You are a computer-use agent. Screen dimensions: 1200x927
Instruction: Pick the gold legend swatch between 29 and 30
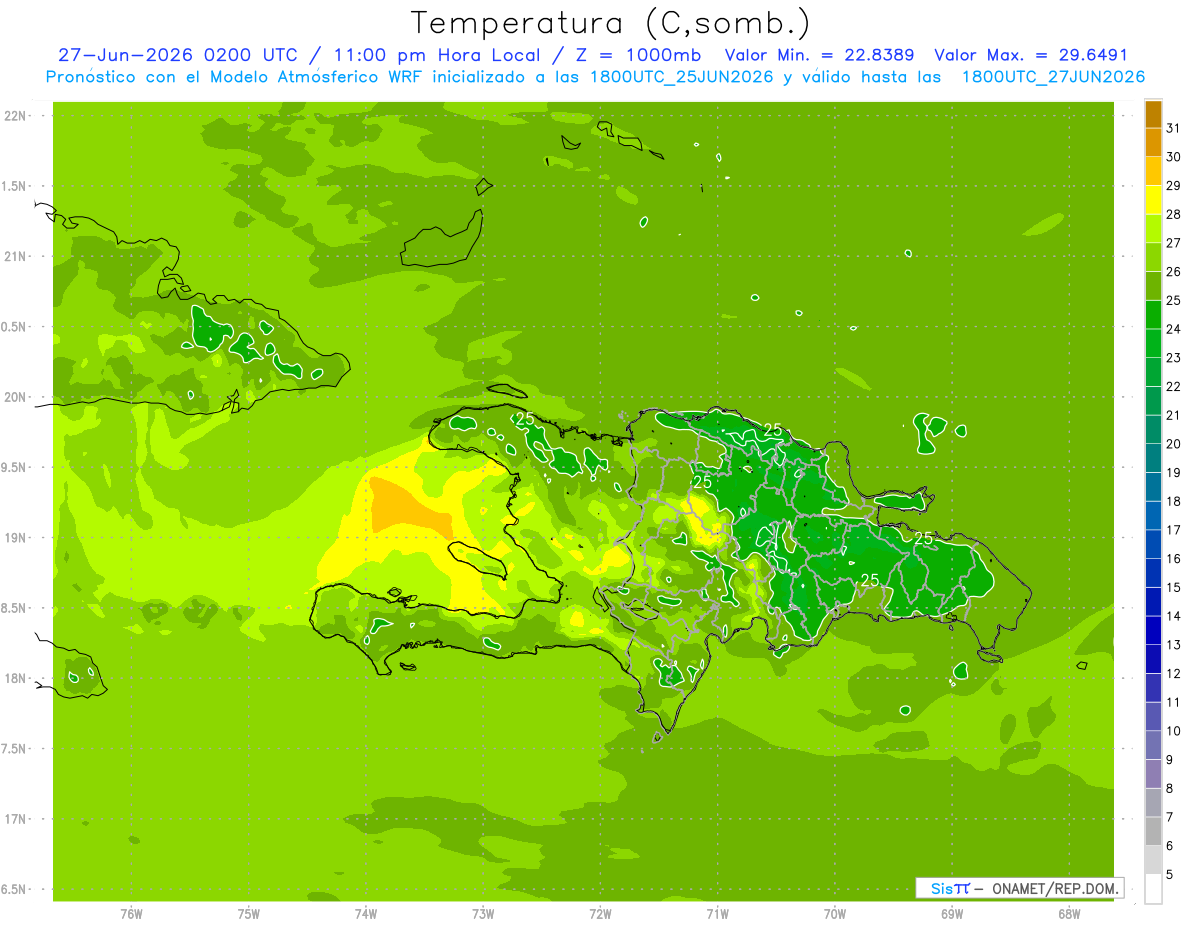pos(1153,171)
